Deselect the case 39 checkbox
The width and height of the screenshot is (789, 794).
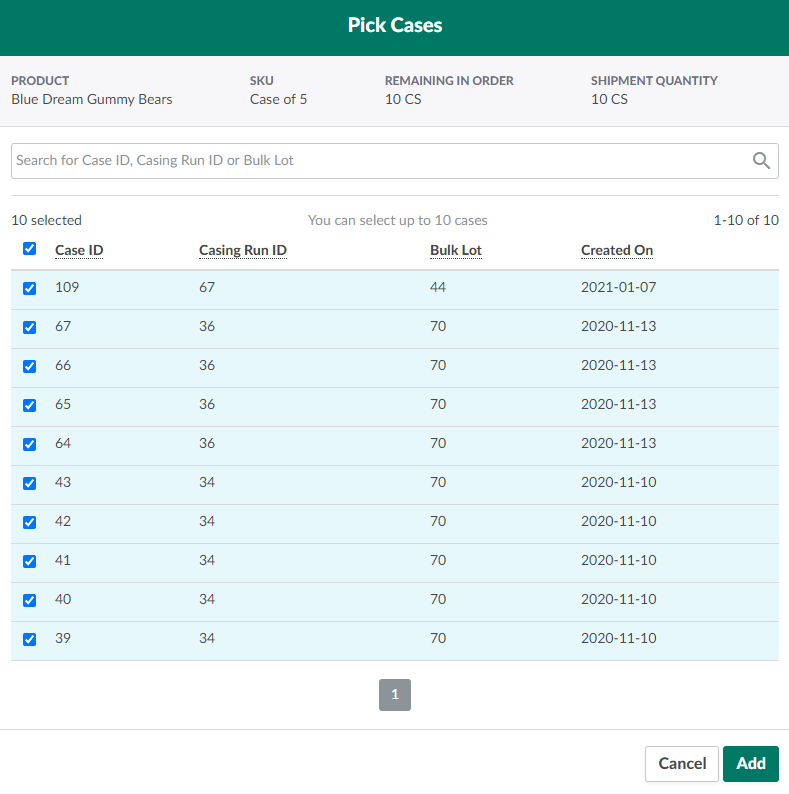click(29, 639)
